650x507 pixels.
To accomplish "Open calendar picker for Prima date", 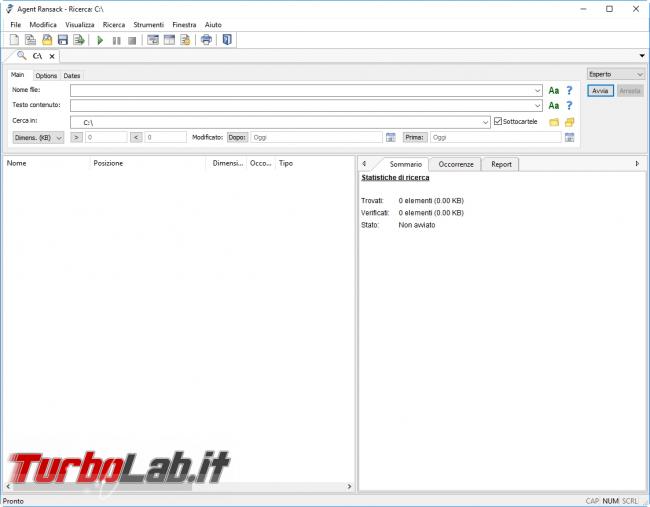I will coord(570,137).
